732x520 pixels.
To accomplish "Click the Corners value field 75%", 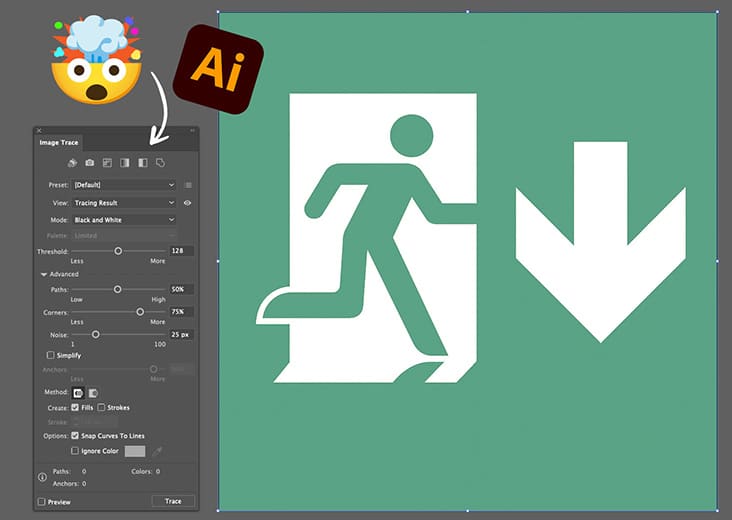I will 182,312.
